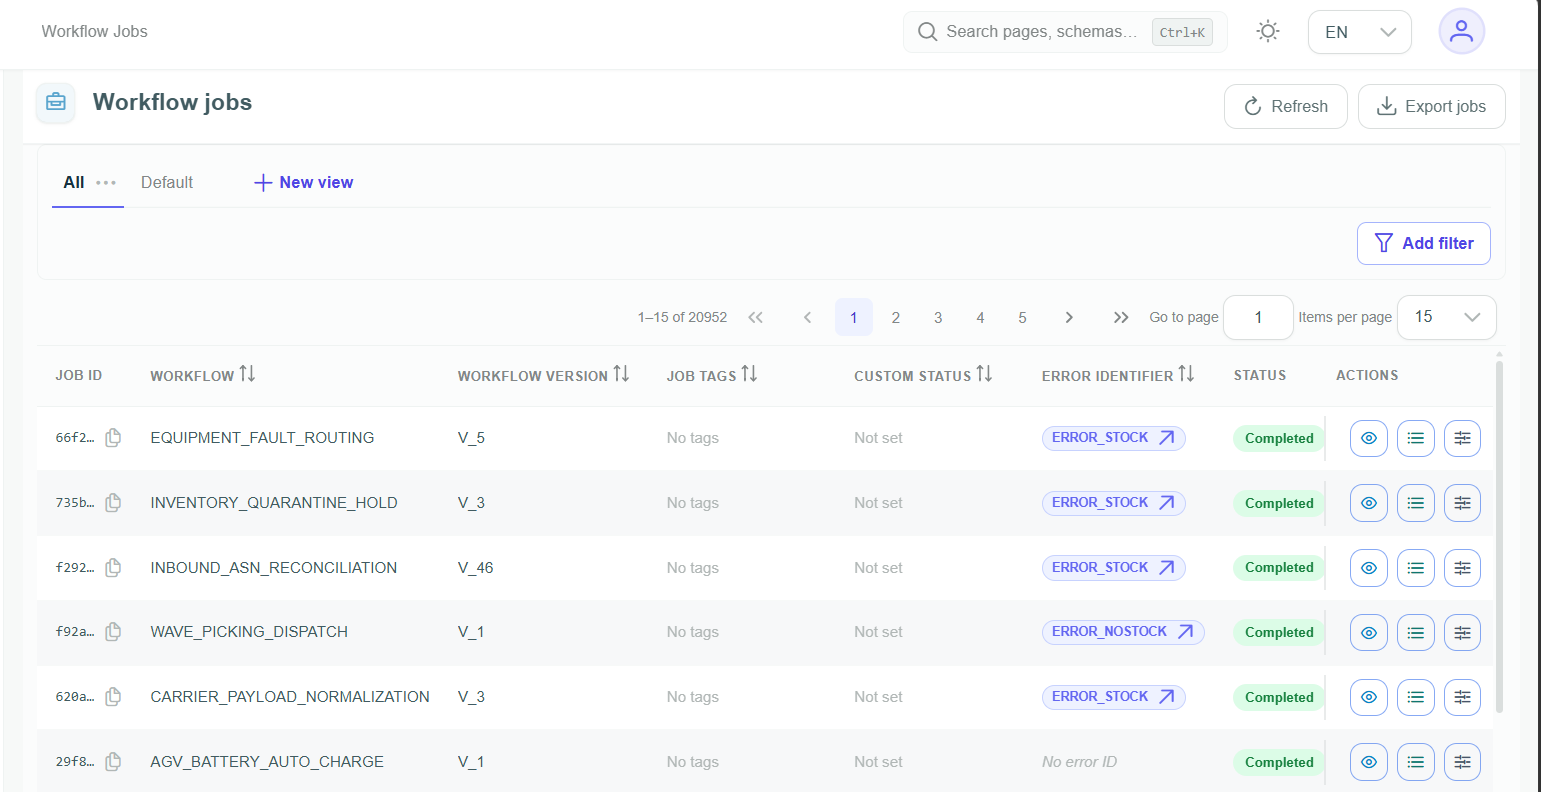Image resolution: width=1541 pixels, height=792 pixels.
Task: Open ERROR_NOSTOCK link for WAVE_PICKING_DISPATCH
Action: pos(1123,632)
